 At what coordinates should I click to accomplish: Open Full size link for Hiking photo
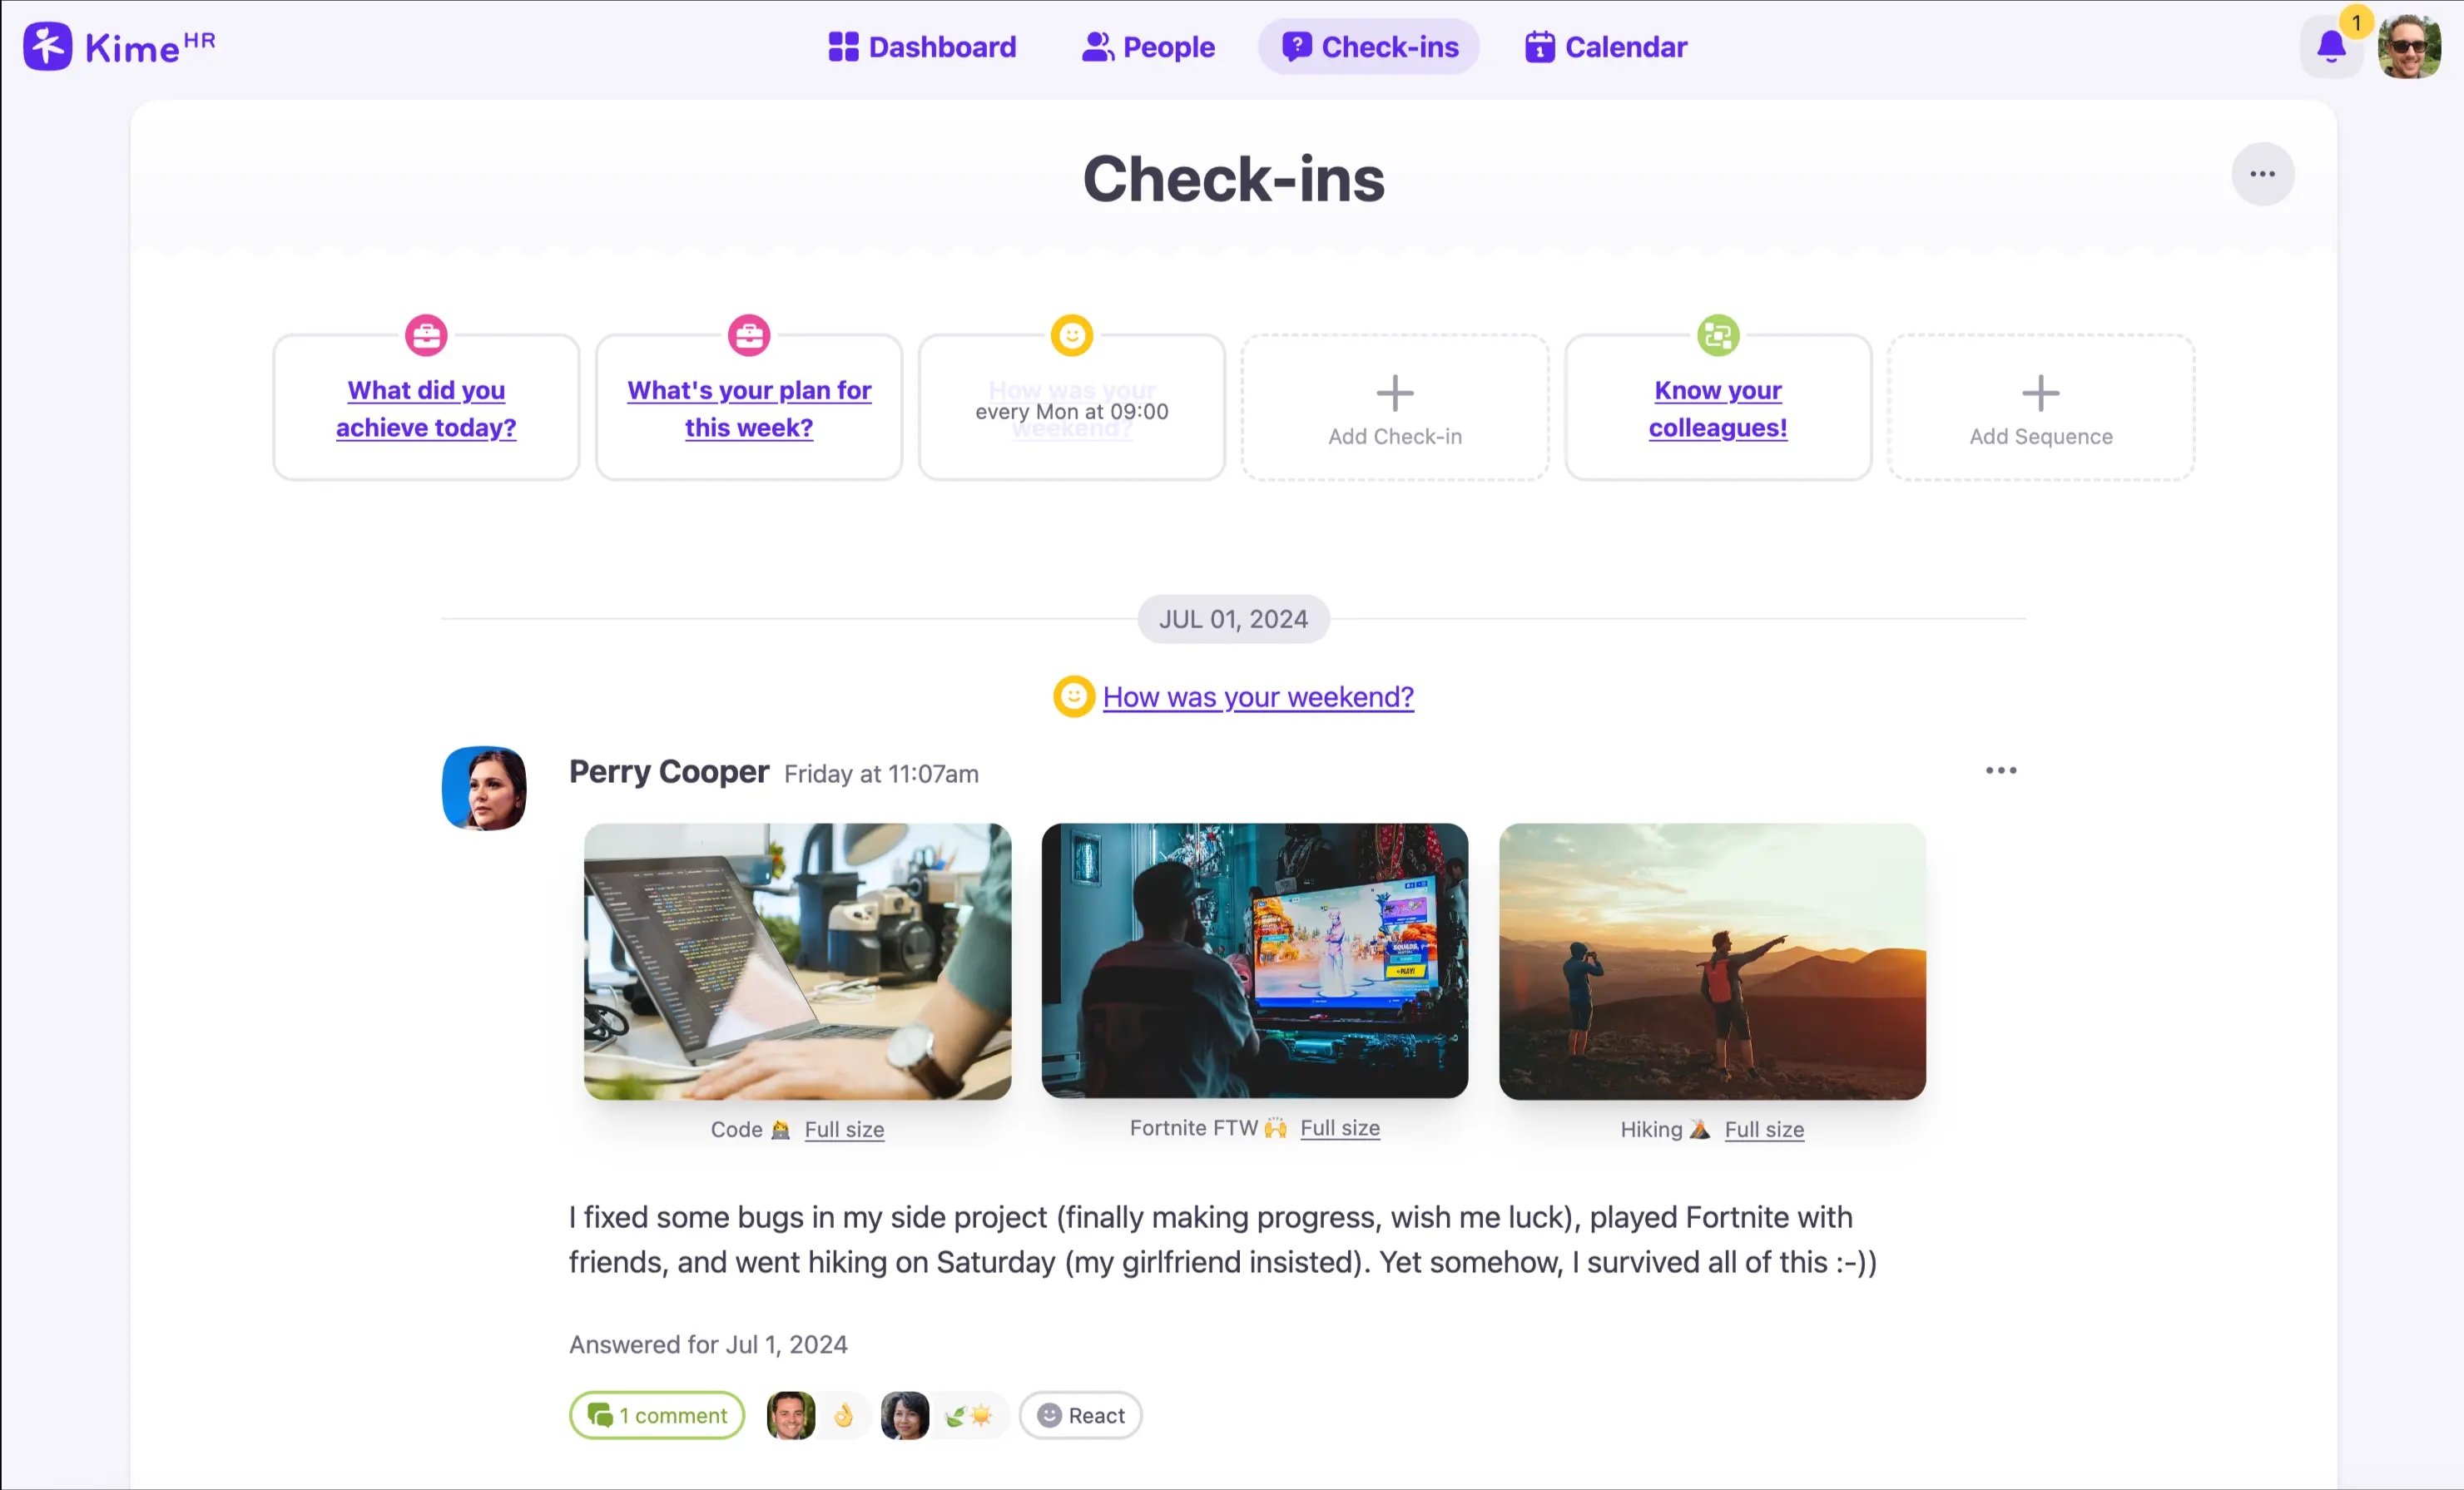pyautogui.click(x=1763, y=1129)
